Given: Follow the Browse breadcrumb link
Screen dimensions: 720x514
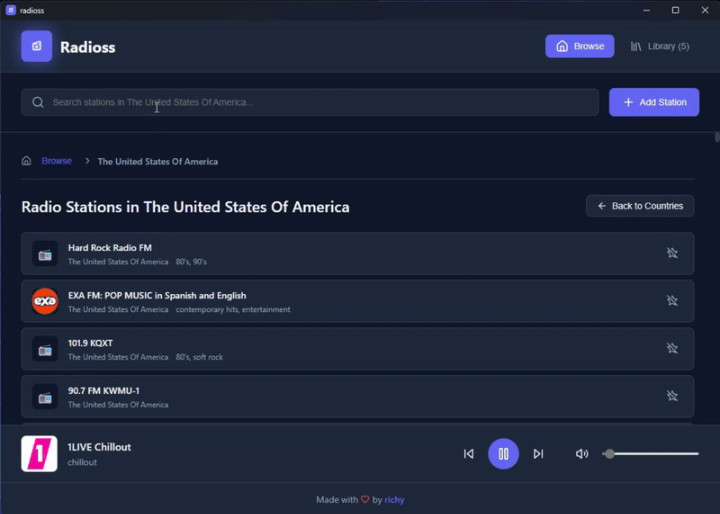Looking at the screenshot, I should 56,161.
